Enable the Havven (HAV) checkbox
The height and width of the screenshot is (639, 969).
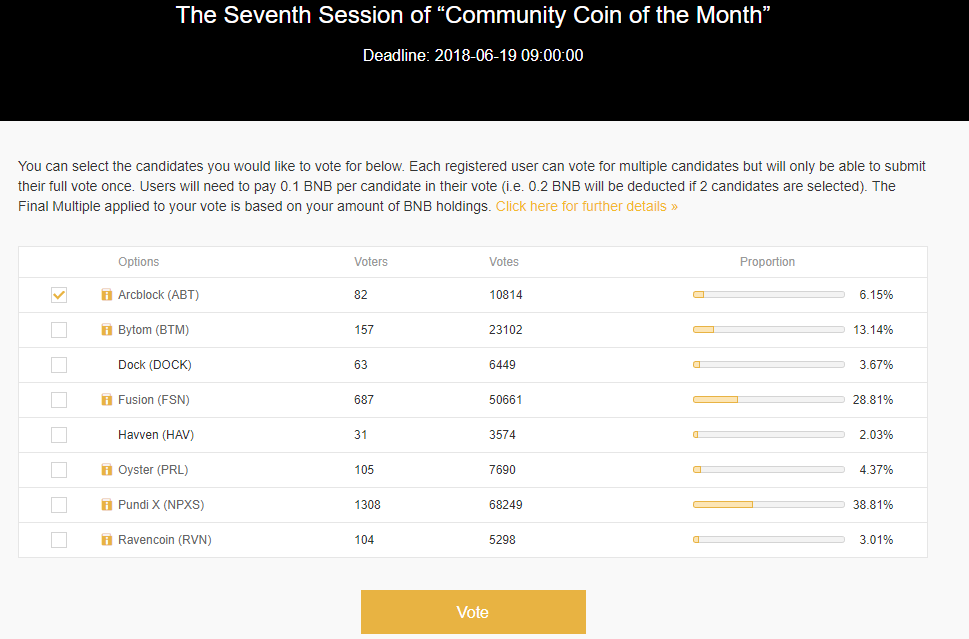click(x=59, y=435)
